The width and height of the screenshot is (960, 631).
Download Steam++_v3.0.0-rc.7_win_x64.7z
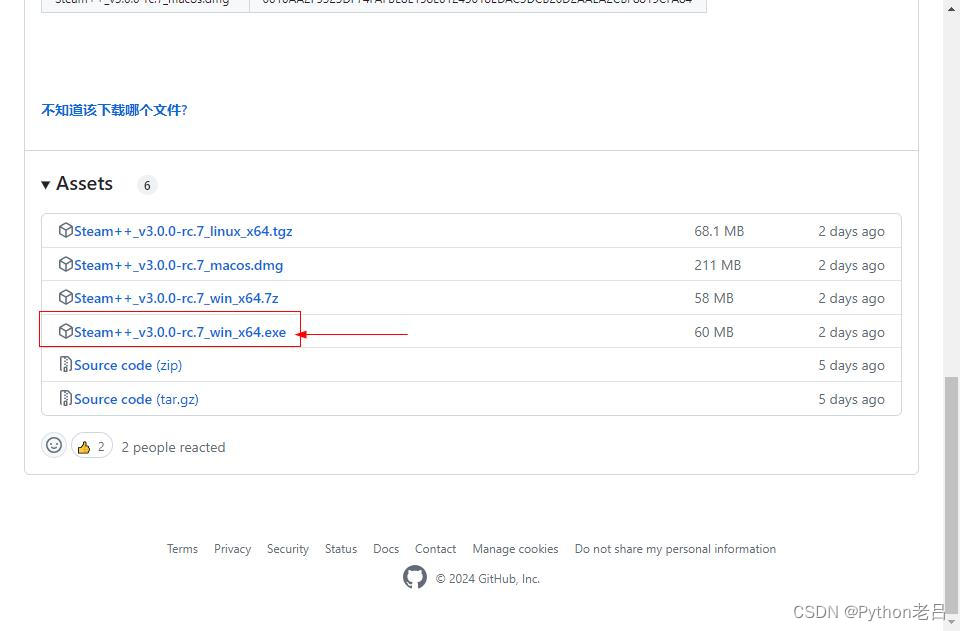(x=176, y=298)
